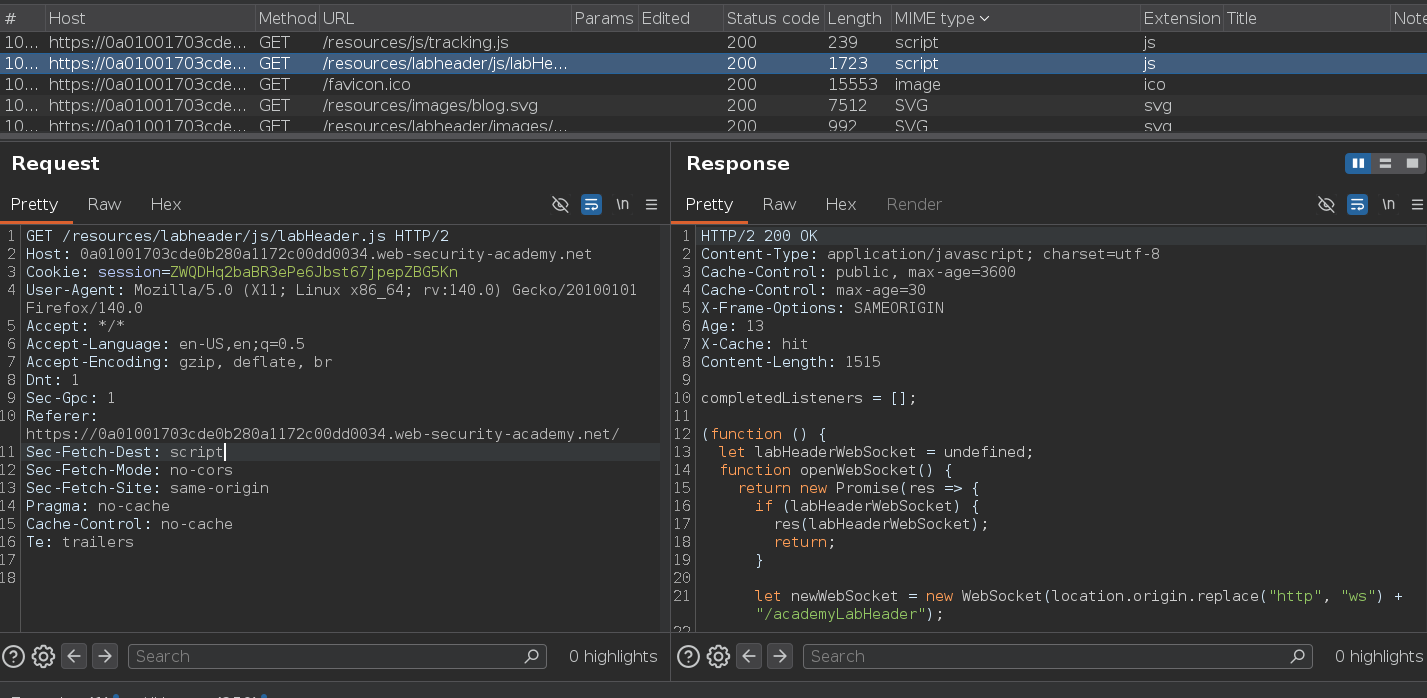Click the 'Content-Length: 1515' response header
The height and width of the screenshot is (698, 1427).
click(x=791, y=362)
